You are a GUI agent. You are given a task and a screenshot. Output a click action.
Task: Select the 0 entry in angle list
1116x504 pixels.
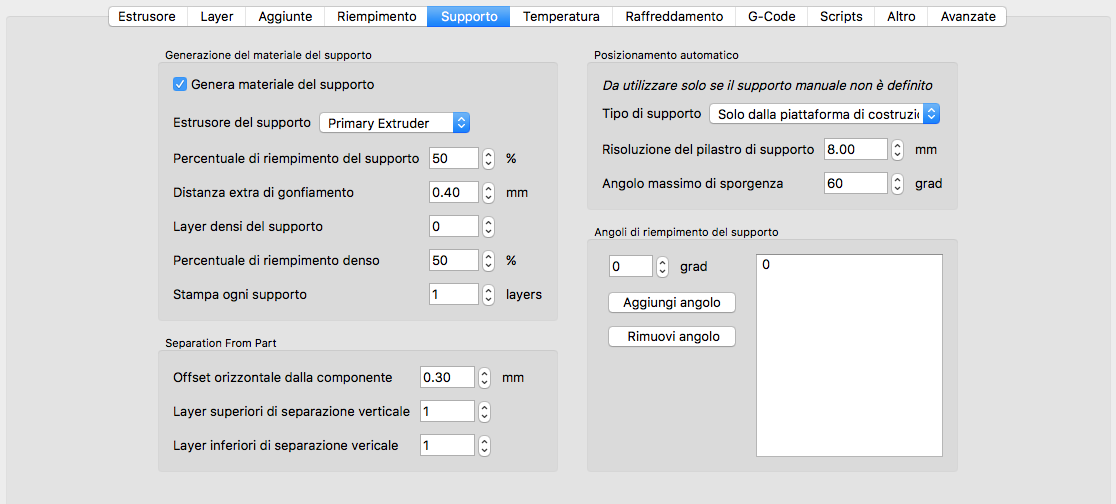pyautogui.click(x=766, y=266)
